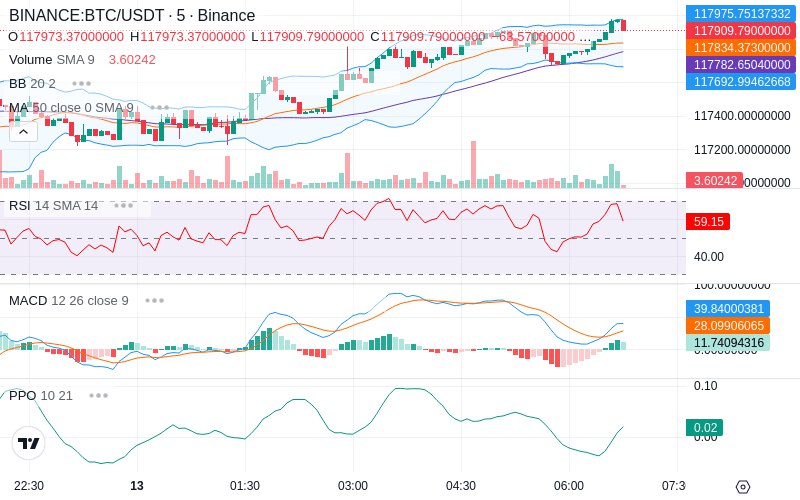
Task: Click the orange 117834.373 MA price tag
Action: [x=741, y=47]
